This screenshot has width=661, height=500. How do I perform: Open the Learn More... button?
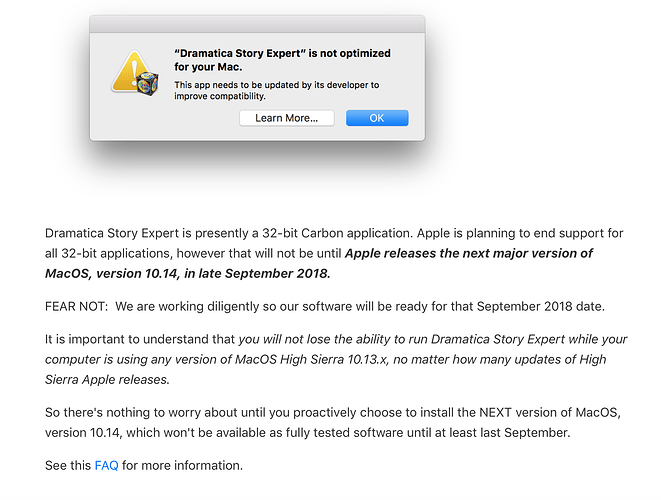286,118
